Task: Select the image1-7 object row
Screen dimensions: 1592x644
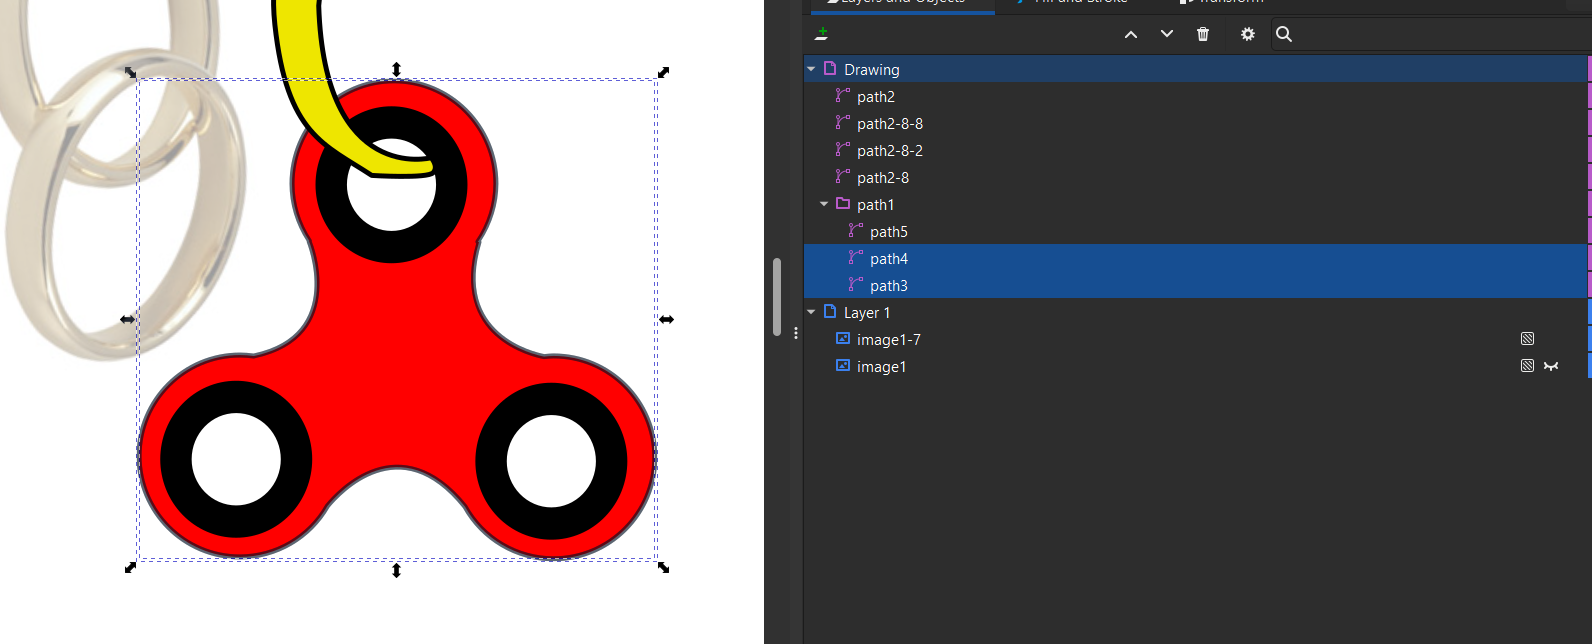Action: tap(888, 339)
